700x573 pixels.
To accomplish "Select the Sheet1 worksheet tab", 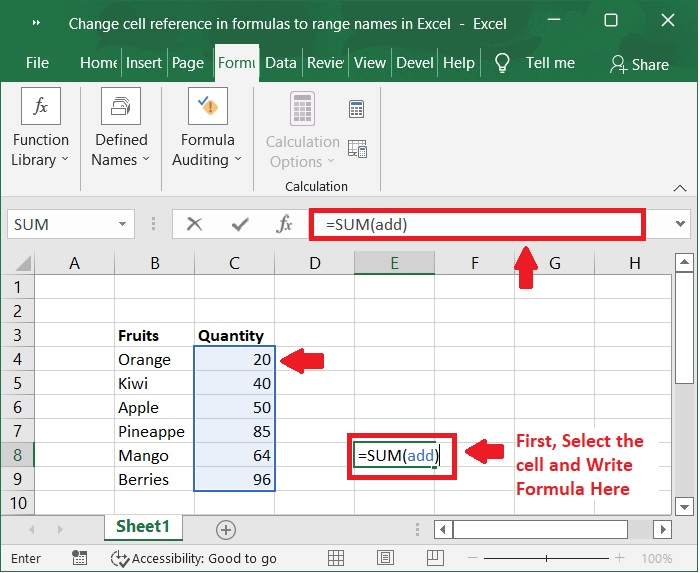I will pos(143,526).
